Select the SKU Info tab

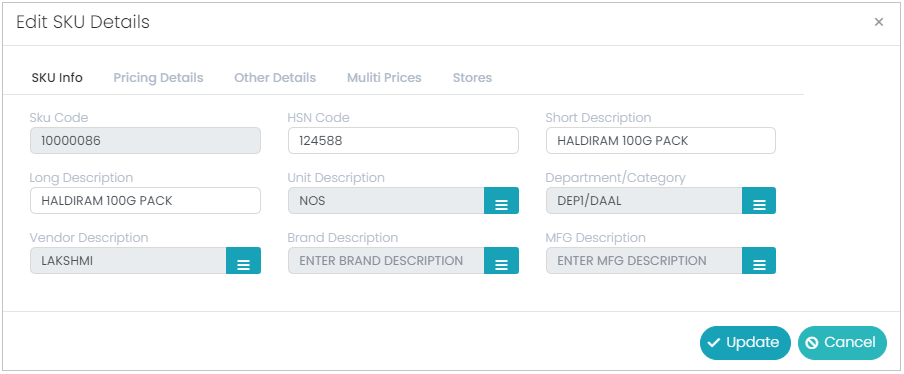(x=57, y=78)
